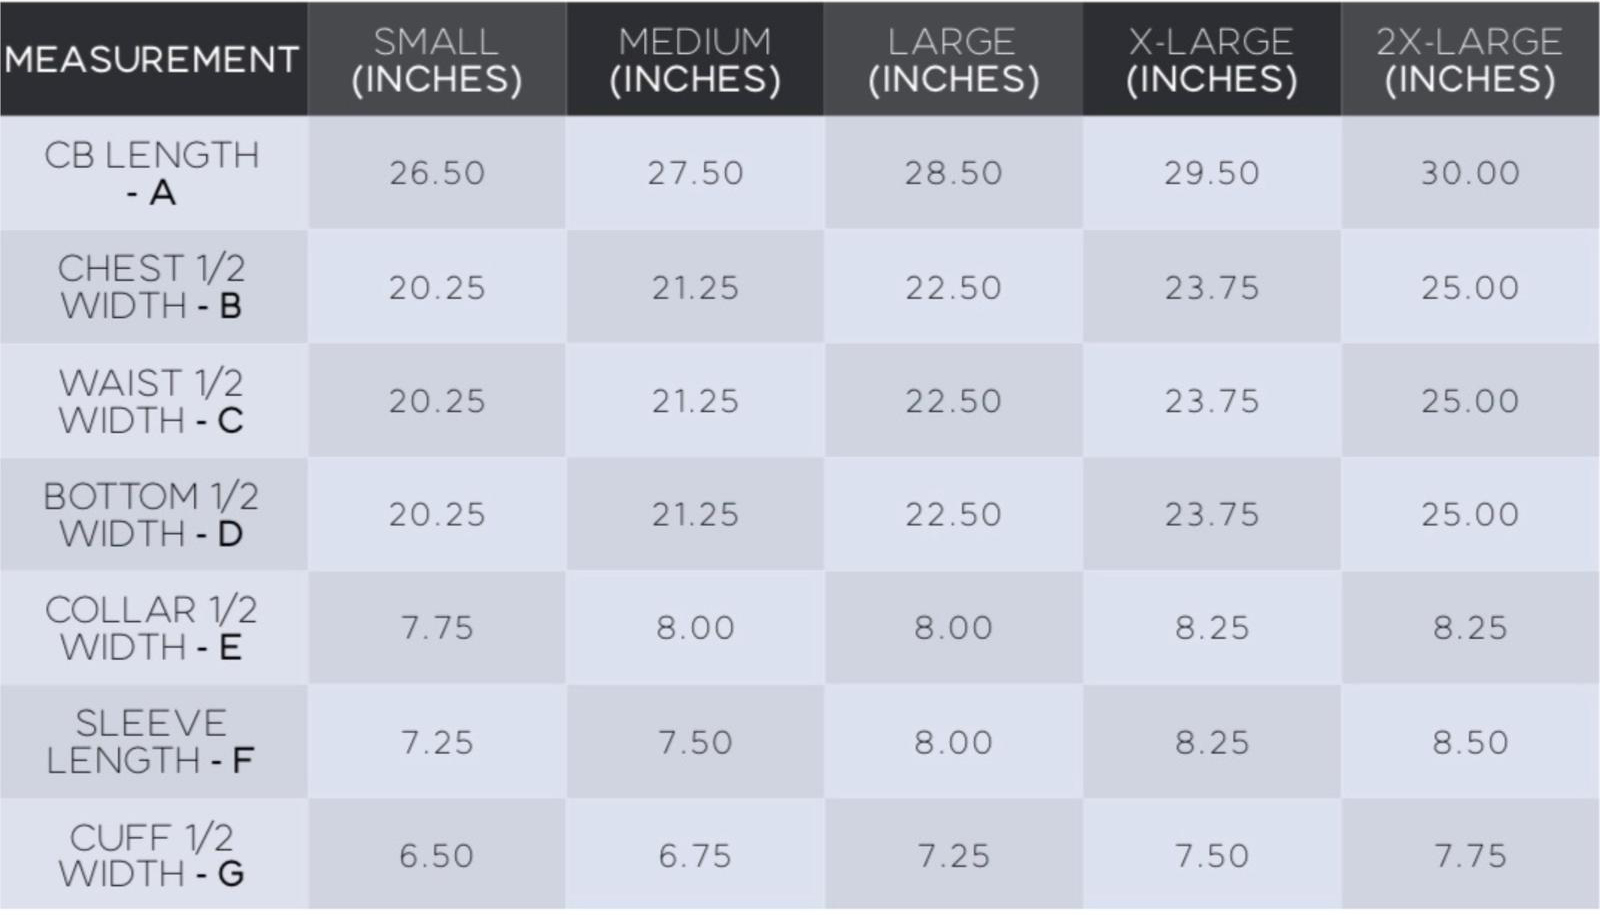1600x915 pixels.
Task: Select the SLEEVE LENGTH - F row label
Action: [152, 742]
